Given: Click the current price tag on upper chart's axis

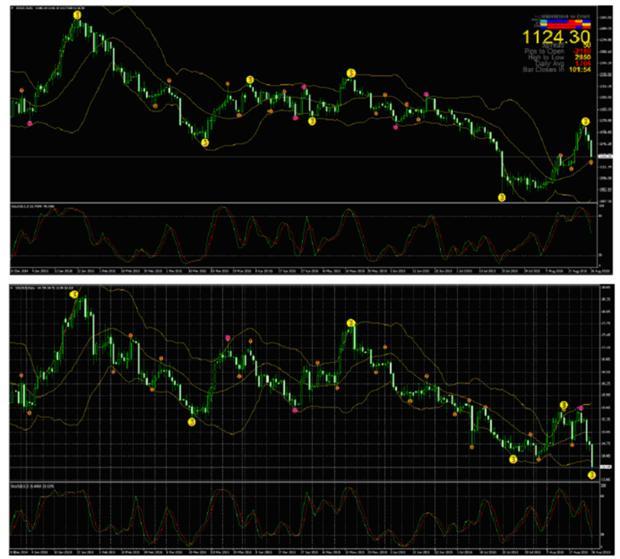Looking at the screenshot, I should click(605, 157).
